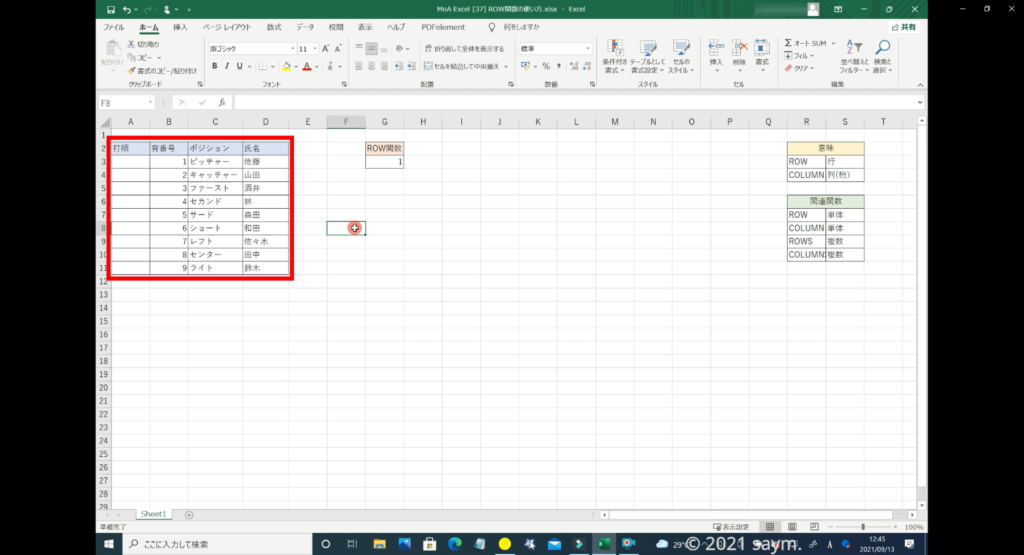This screenshot has height=555, width=1024.
Task: Click the Insert Function fx icon
Action: click(221, 102)
